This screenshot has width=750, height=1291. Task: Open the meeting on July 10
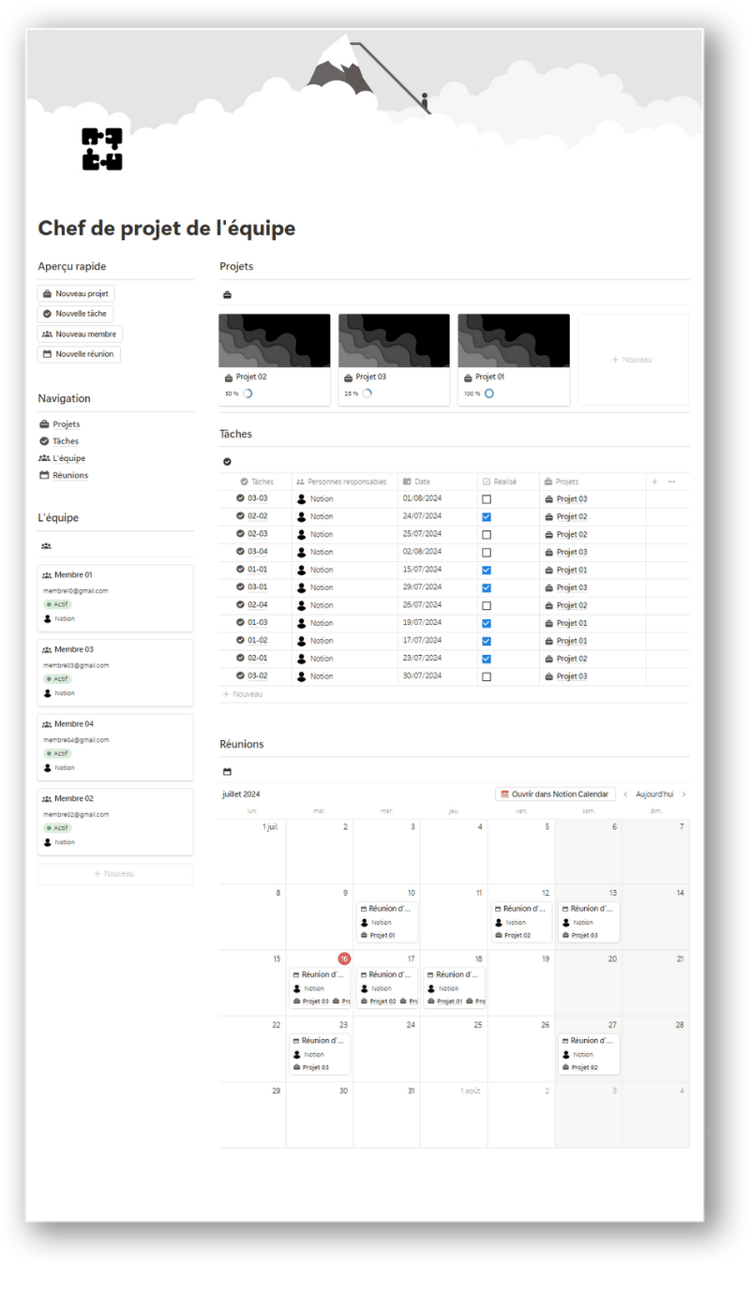[387, 922]
